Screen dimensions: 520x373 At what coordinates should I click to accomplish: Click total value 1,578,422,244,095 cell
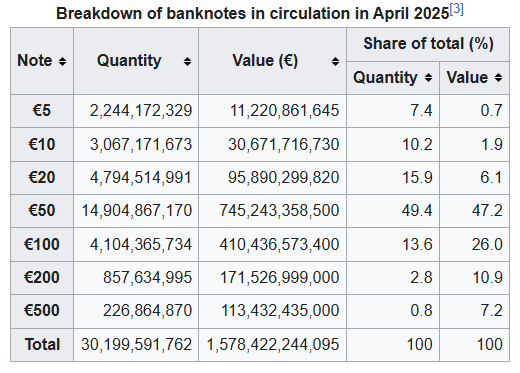coord(272,345)
